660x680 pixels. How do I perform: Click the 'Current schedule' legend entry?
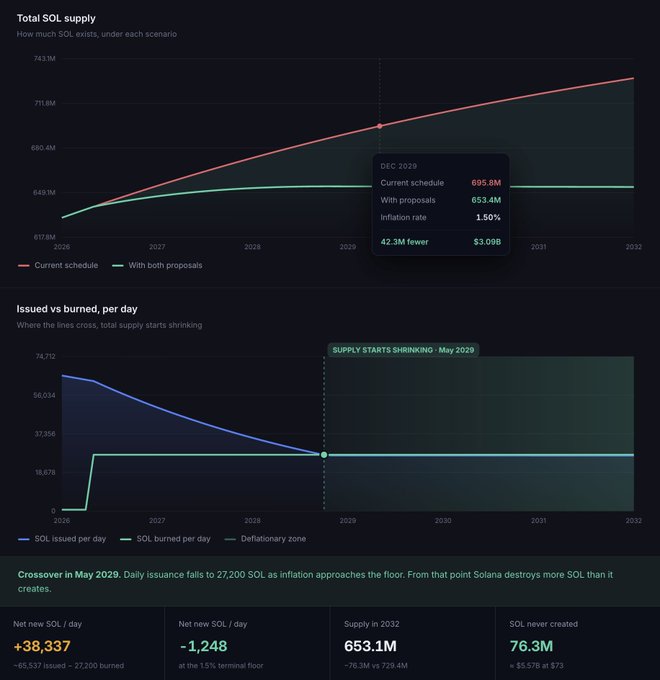[x=58, y=265]
